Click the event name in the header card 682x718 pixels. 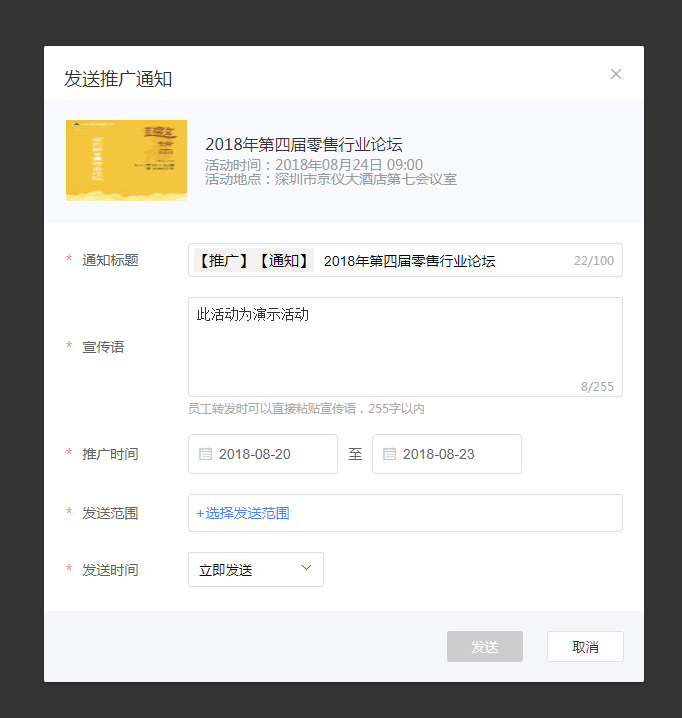[x=304, y=144]
